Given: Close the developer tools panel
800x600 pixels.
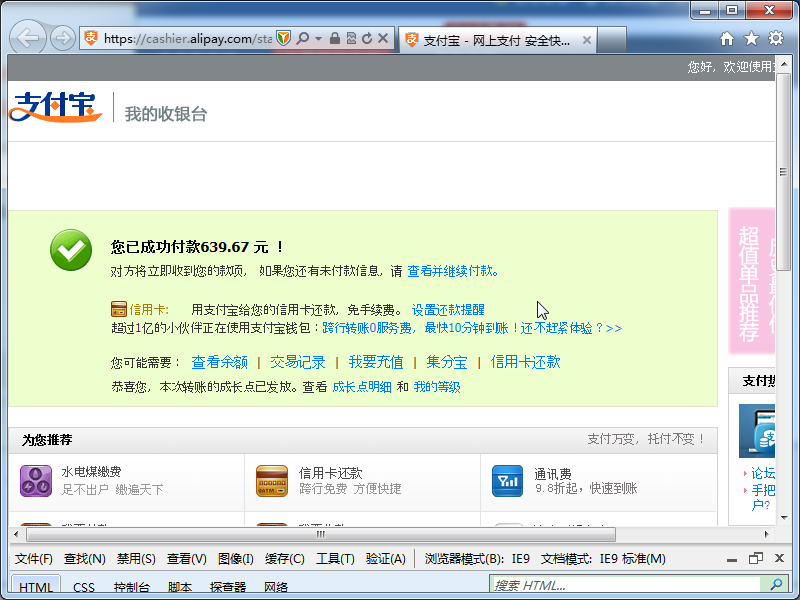Looking at the screenshot, I should (779, 558).
